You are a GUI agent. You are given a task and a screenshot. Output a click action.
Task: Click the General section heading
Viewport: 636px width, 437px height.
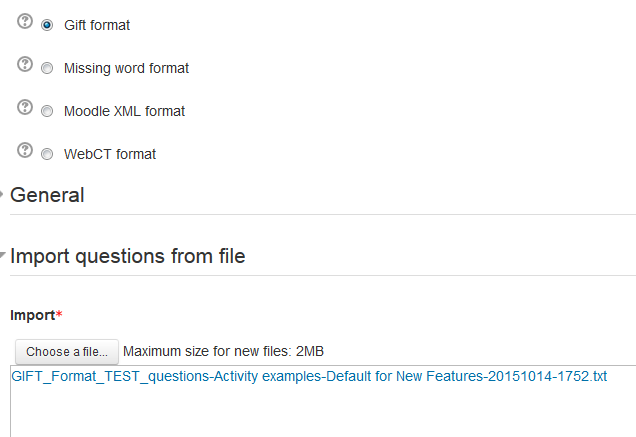47,195
